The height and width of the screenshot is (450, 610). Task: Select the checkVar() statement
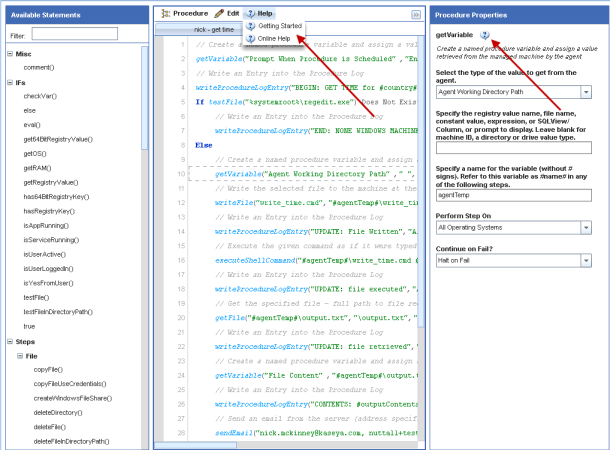pyautogui.click(x=40, y=96)
